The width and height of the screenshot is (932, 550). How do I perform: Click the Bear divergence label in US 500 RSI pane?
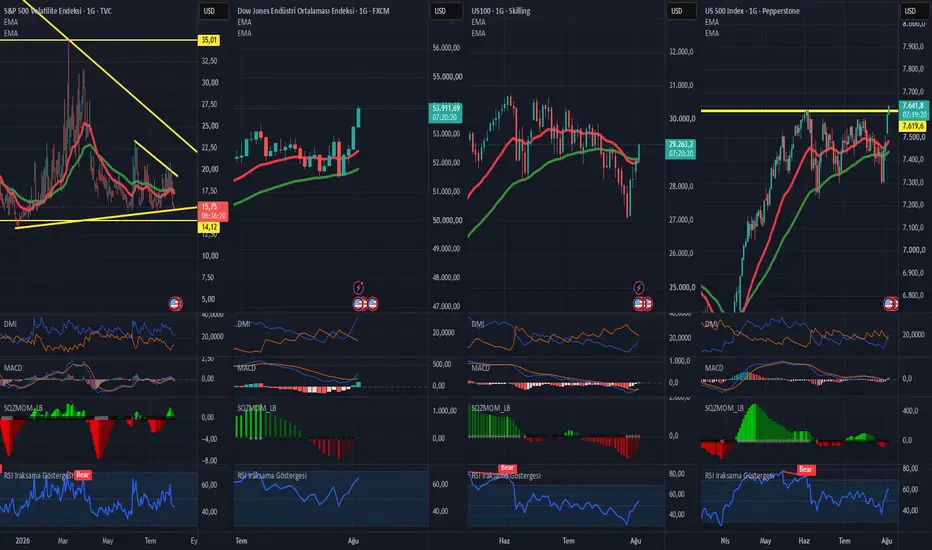point(805,470)
